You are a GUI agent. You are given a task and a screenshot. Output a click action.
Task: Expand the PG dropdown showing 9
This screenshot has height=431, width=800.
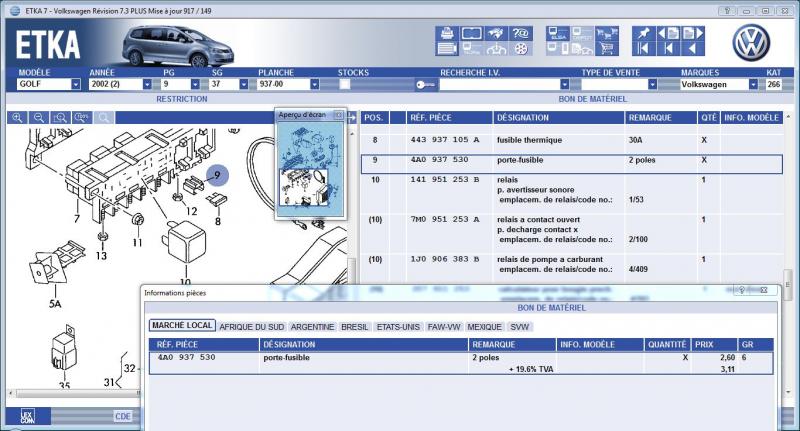click(x=195, y=84)
